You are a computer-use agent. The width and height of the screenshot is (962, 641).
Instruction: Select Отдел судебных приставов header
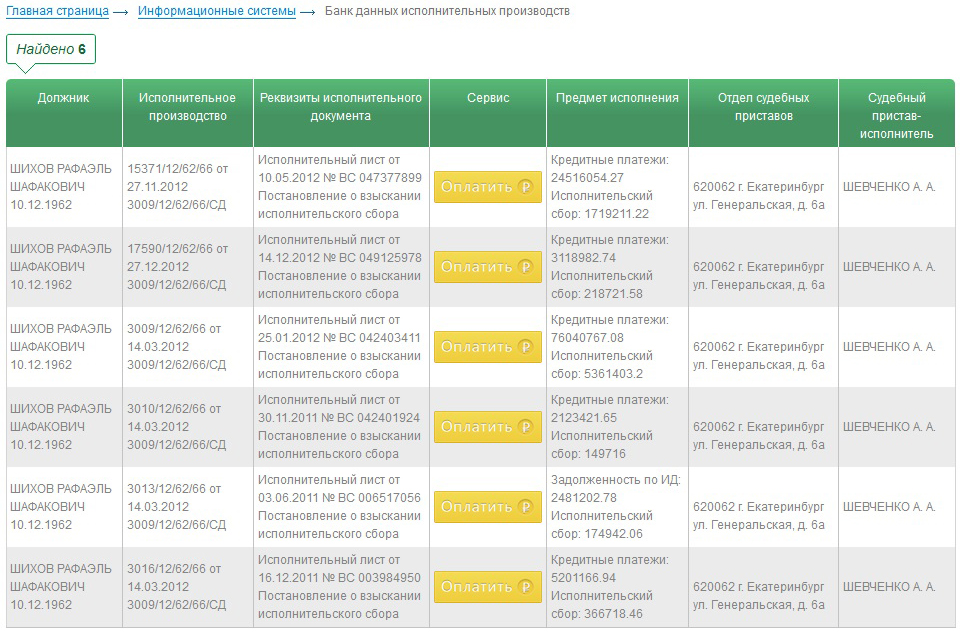(763, 107)
